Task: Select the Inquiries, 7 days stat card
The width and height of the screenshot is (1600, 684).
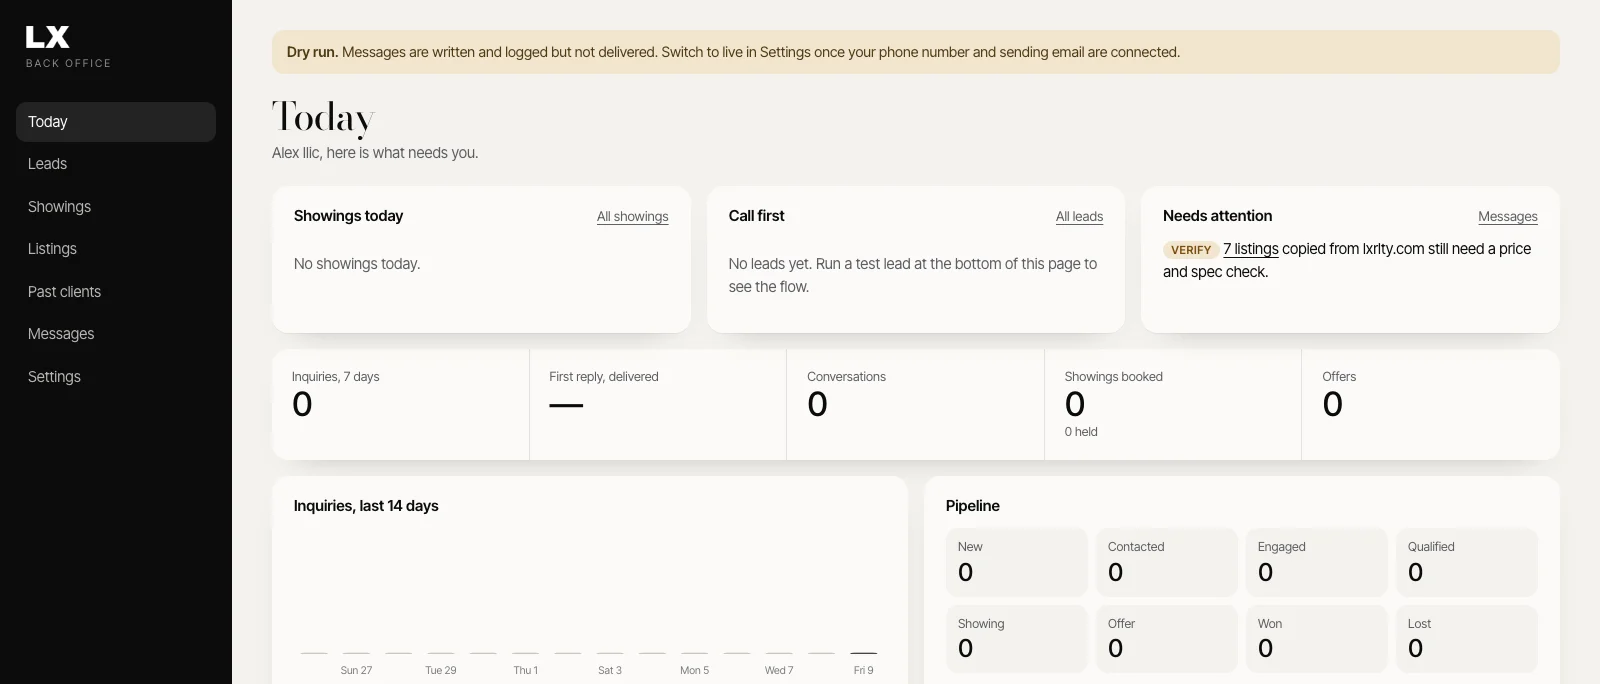Action: coord(401,404)
